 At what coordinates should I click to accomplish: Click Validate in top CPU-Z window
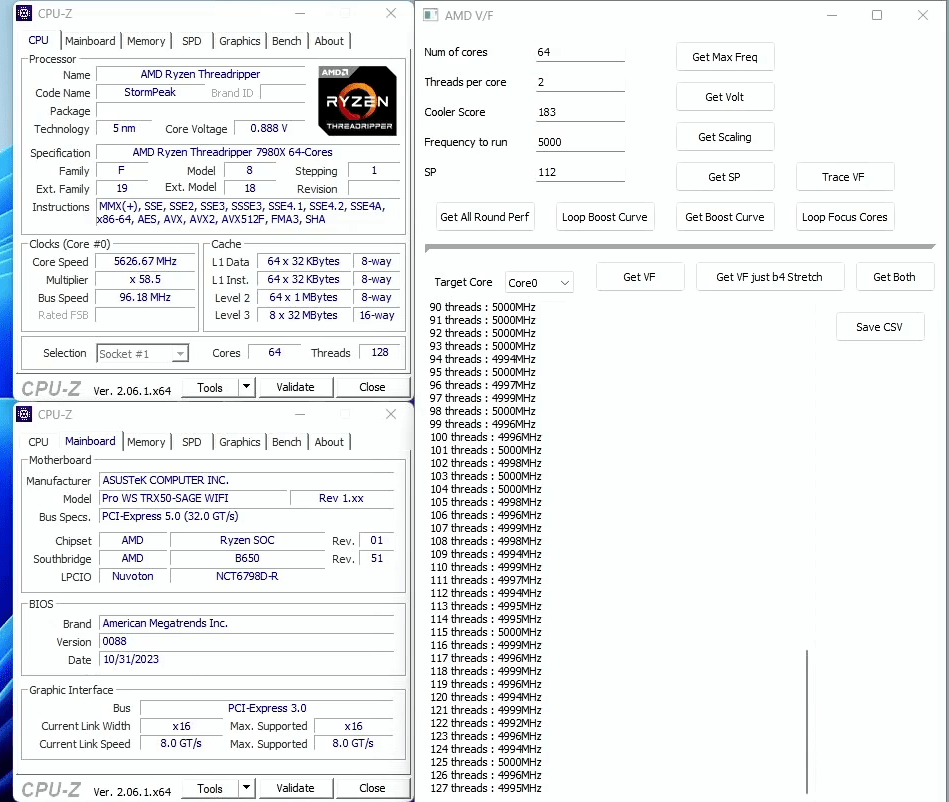(x=295, y=387)
